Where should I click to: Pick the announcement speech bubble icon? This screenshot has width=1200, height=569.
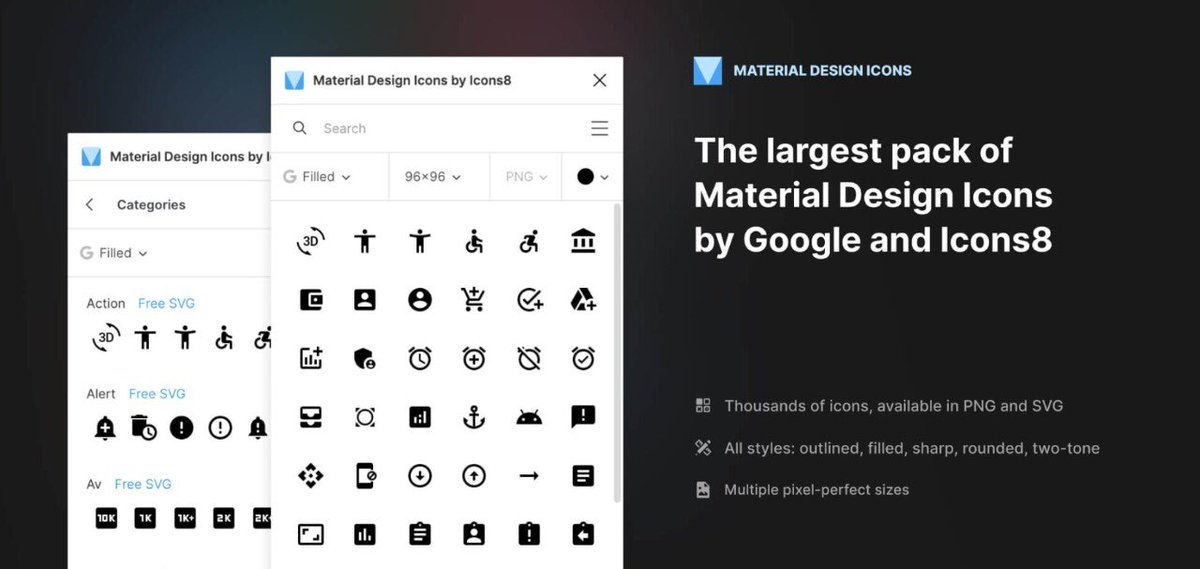[583, 417]
